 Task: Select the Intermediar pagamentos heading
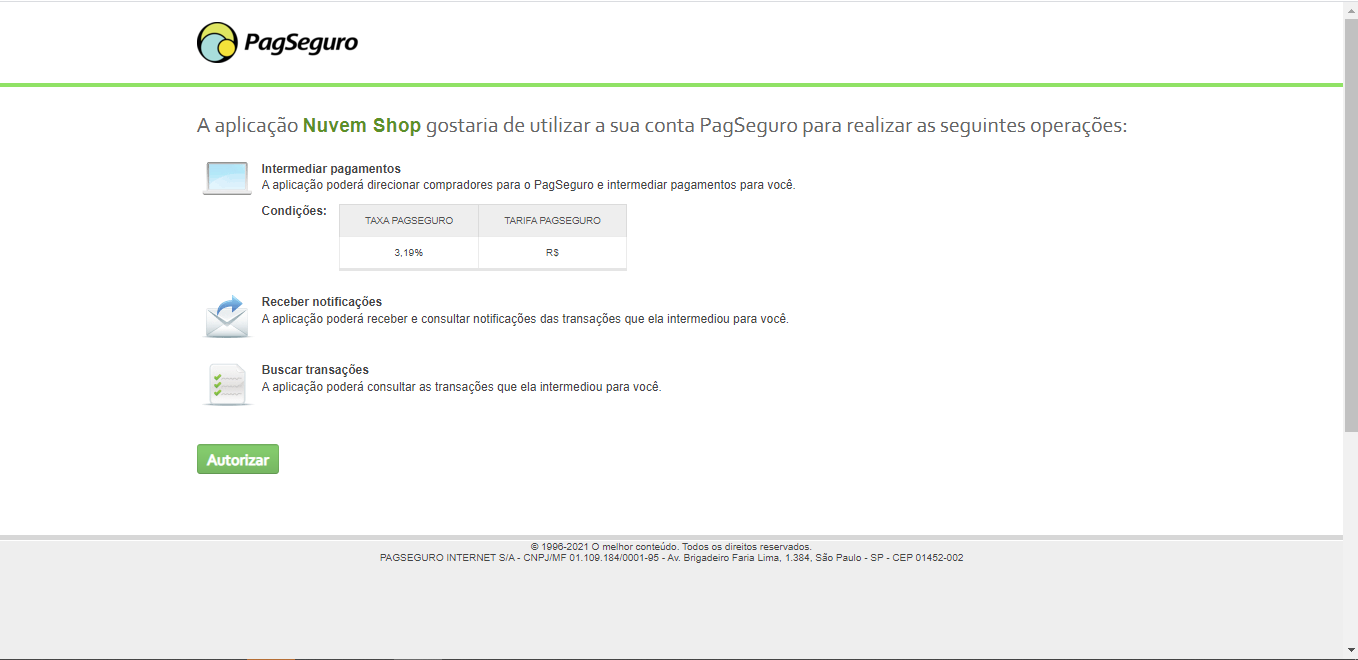pyautogui.click(x=331, y=169)
